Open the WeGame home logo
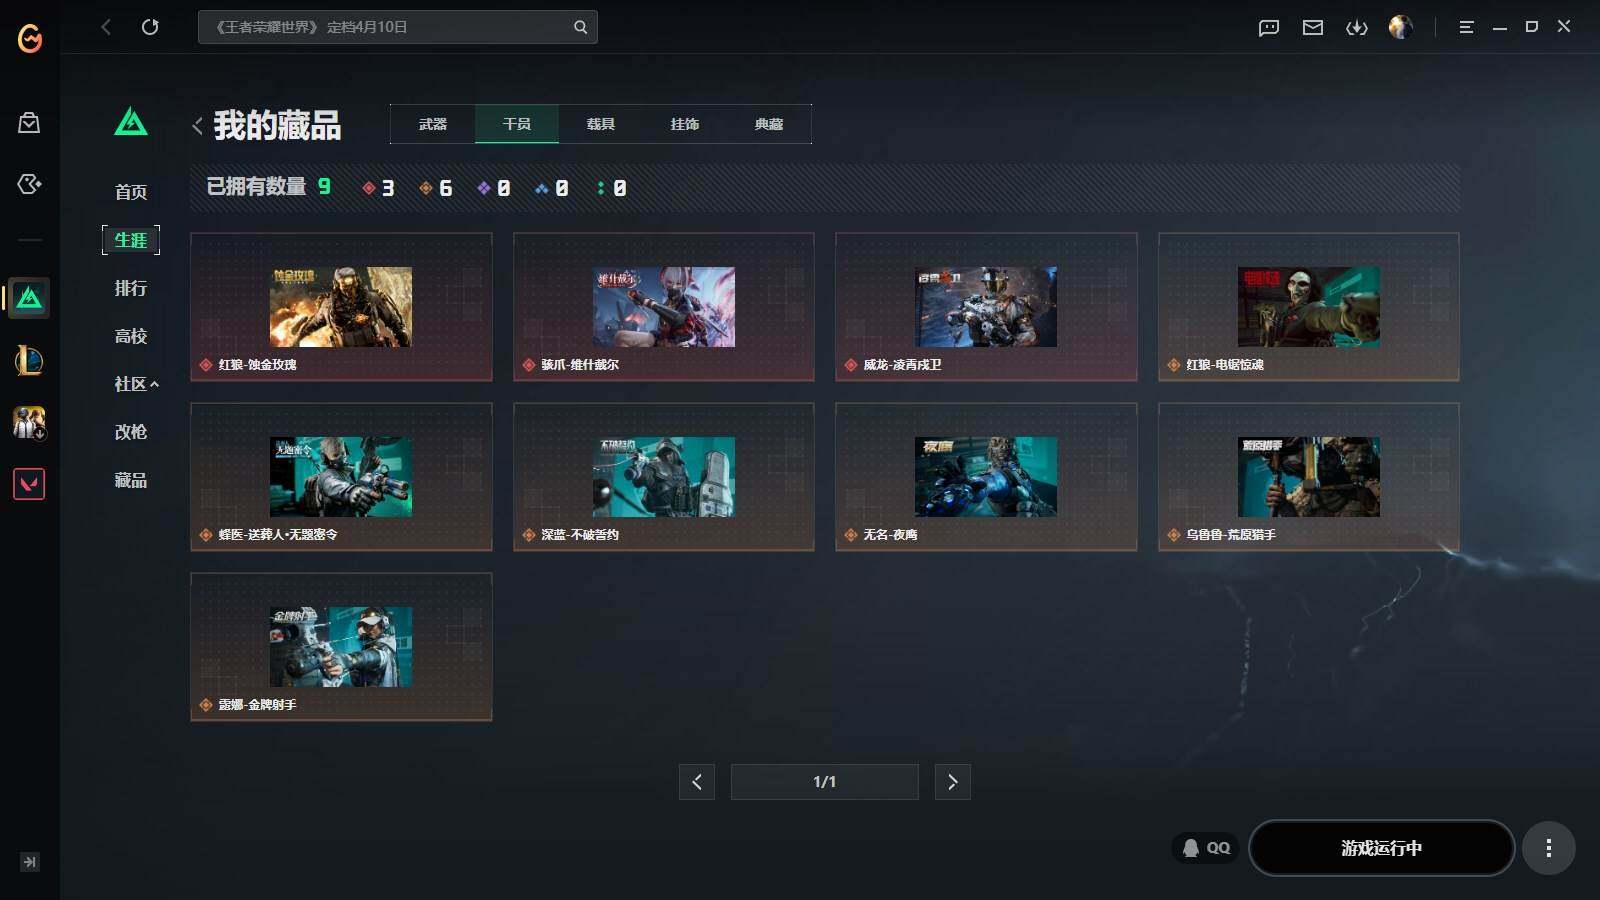This screenshot has height=900, width=1600. click(x=30, y=38)
